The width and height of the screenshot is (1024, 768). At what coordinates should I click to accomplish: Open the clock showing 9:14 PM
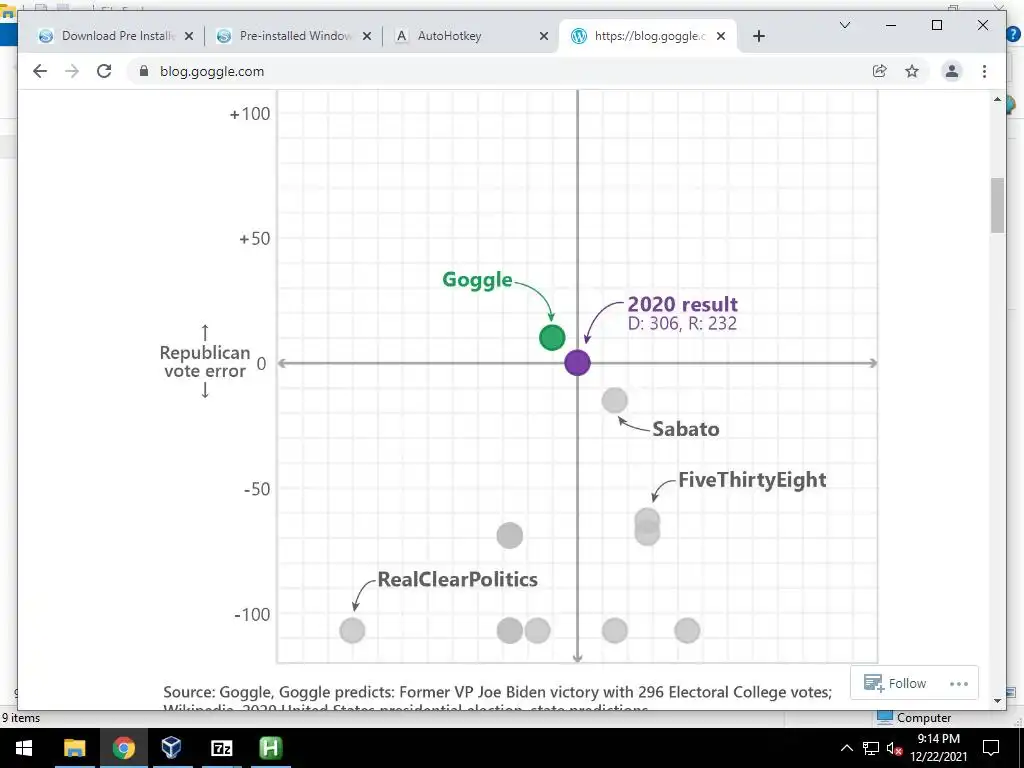[x=938, y=748]
